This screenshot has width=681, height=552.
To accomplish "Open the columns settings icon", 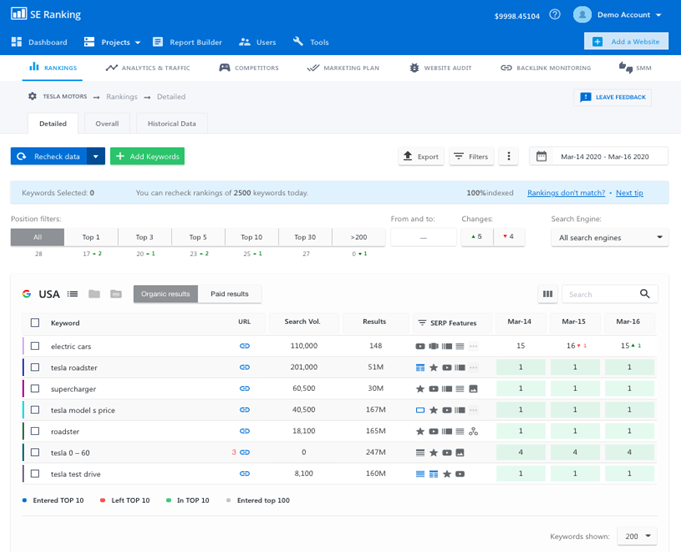I will click(x=548, y=294).
